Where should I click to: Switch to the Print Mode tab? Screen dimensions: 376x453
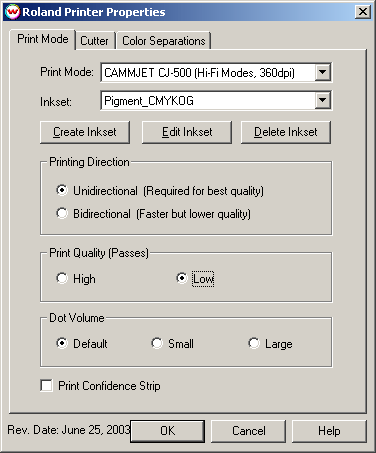click(43, 39)
